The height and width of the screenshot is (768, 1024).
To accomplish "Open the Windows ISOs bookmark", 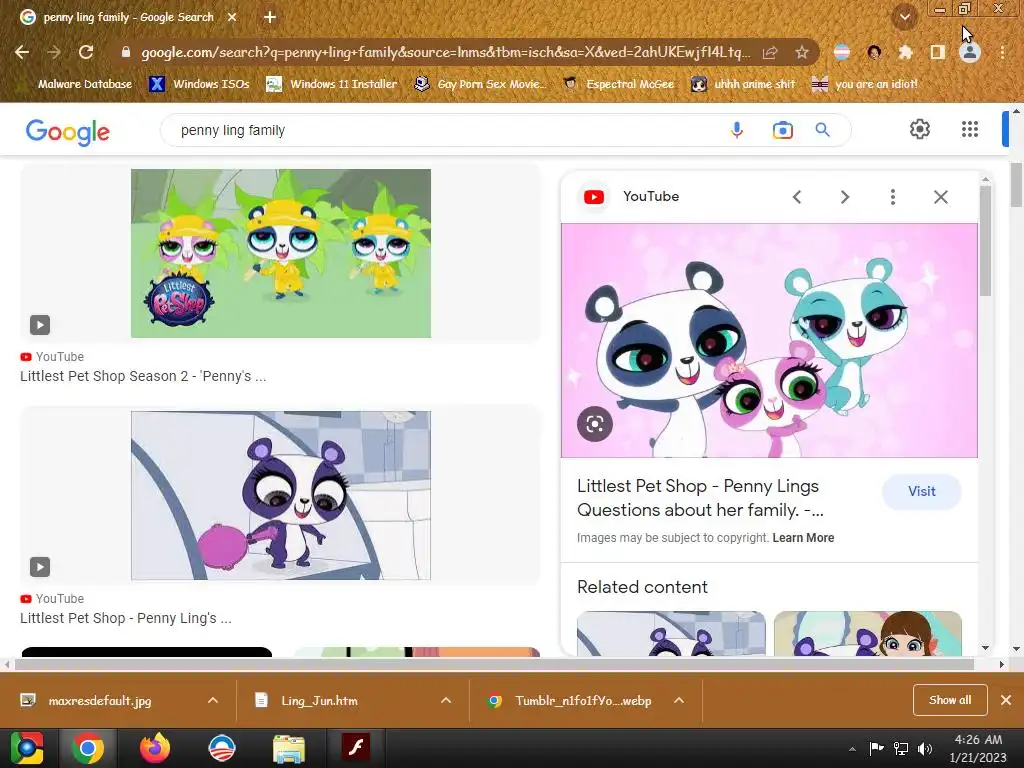I will [x=199, y=84].
